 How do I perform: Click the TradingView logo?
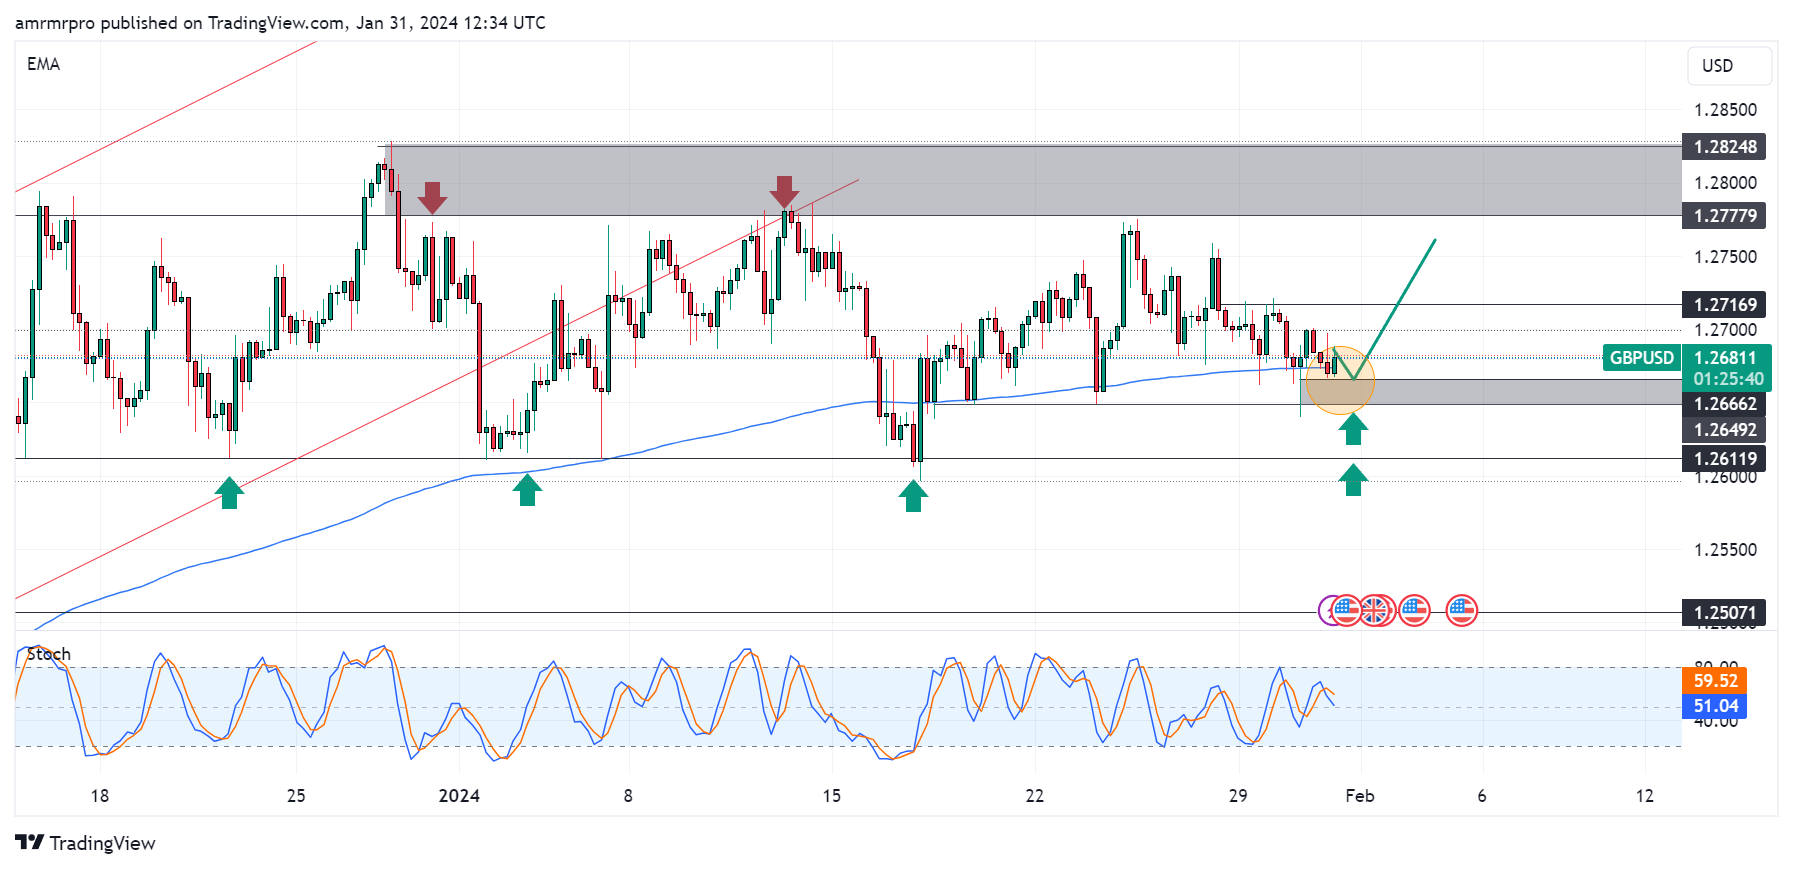click(85, 843)
